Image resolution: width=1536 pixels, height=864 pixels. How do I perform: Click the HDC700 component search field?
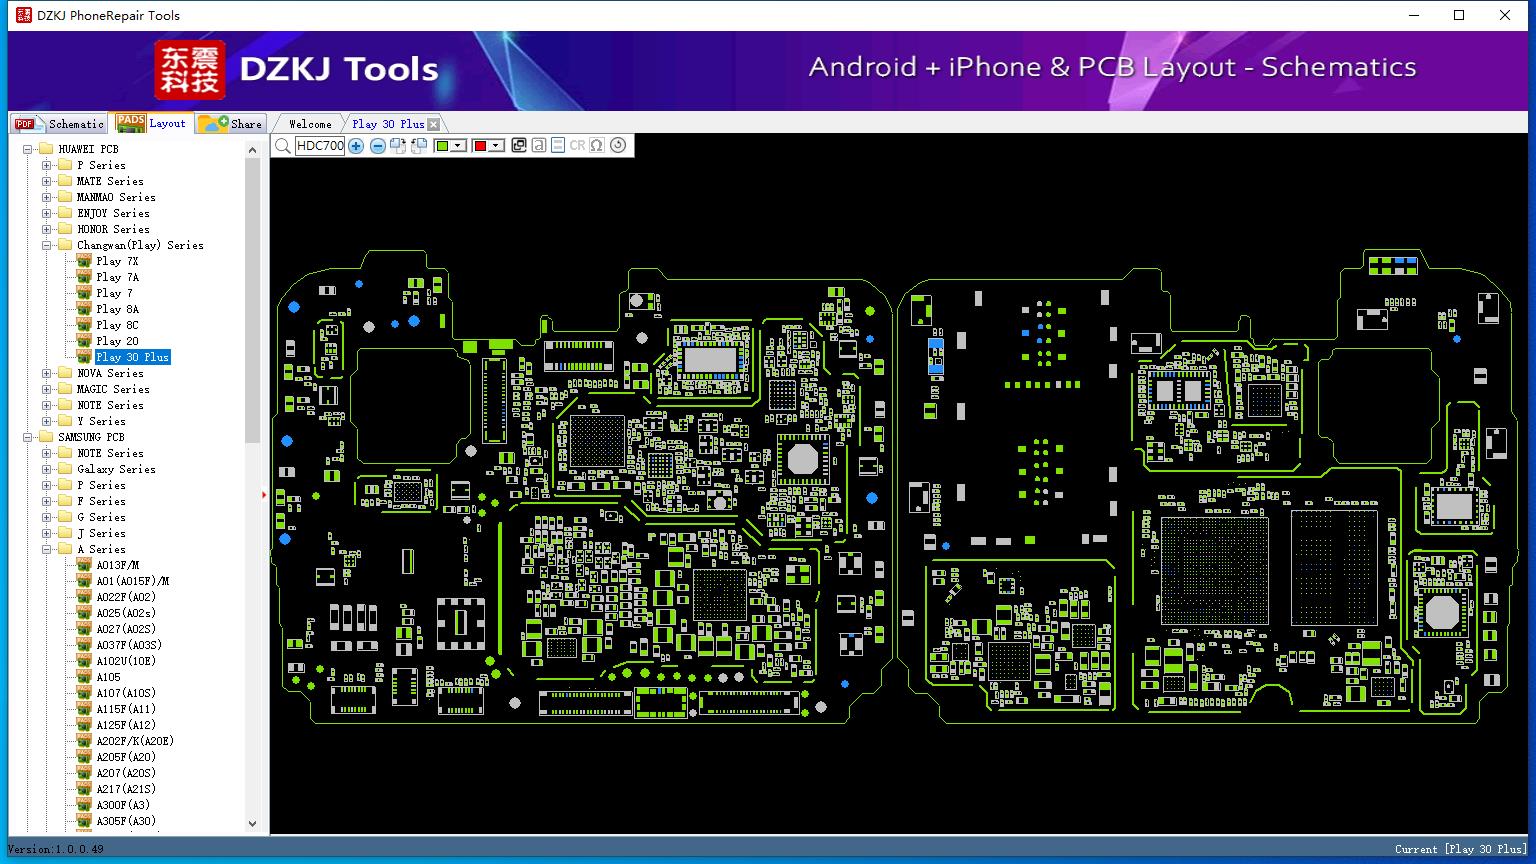320,146
